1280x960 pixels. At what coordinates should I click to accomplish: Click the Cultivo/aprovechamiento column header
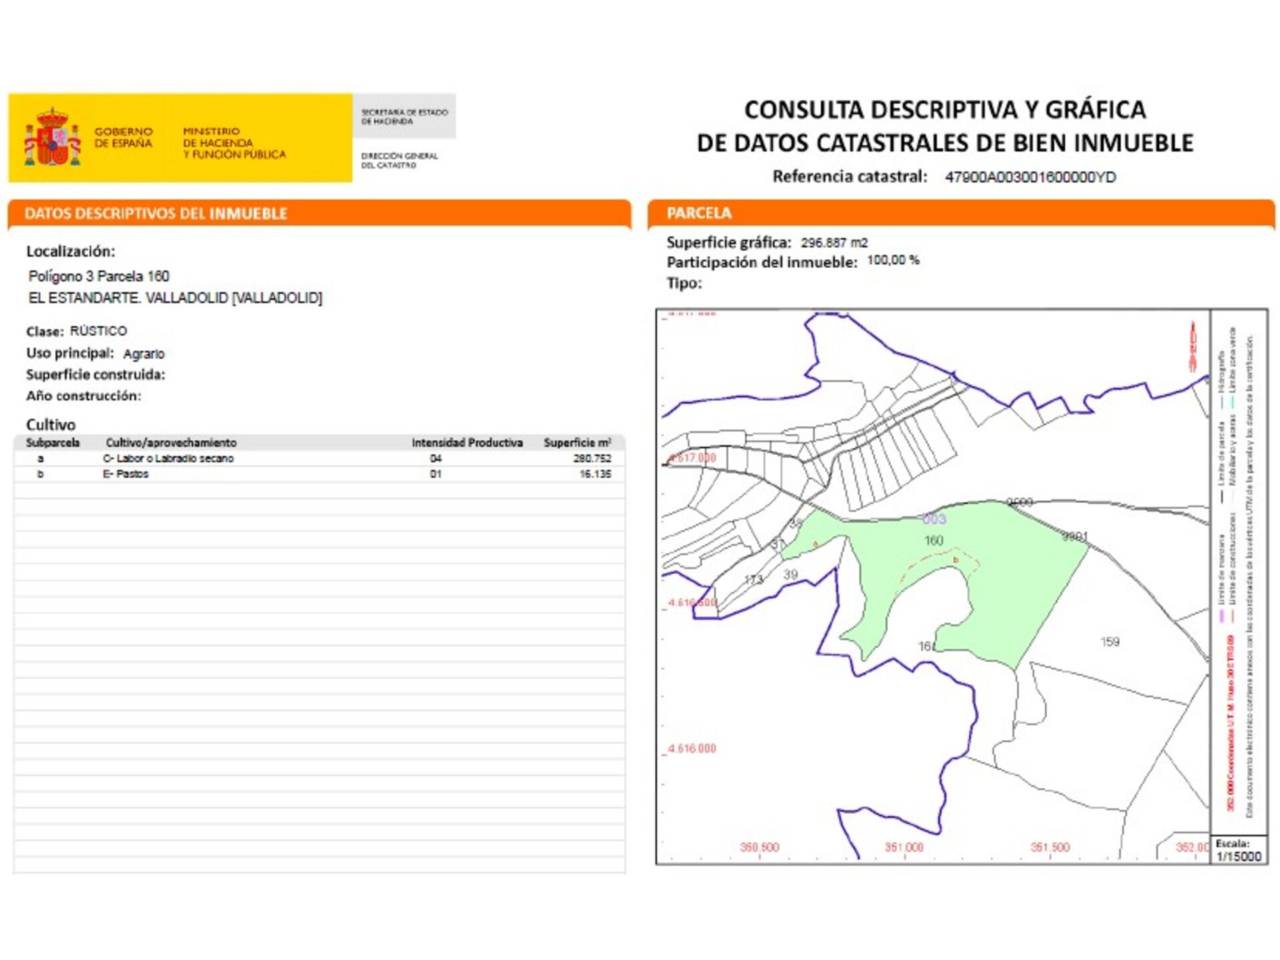click(x=171, y=442)
